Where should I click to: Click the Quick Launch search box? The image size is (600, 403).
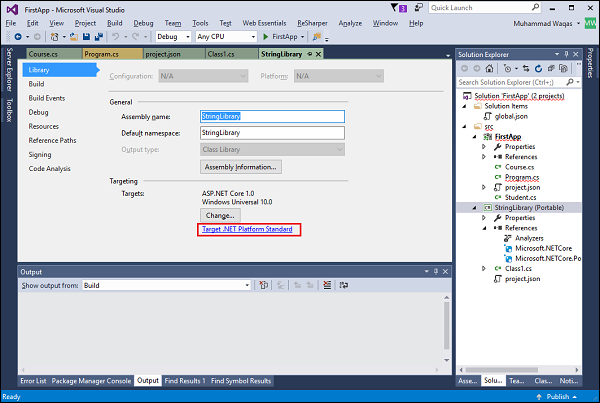[484, 8]
